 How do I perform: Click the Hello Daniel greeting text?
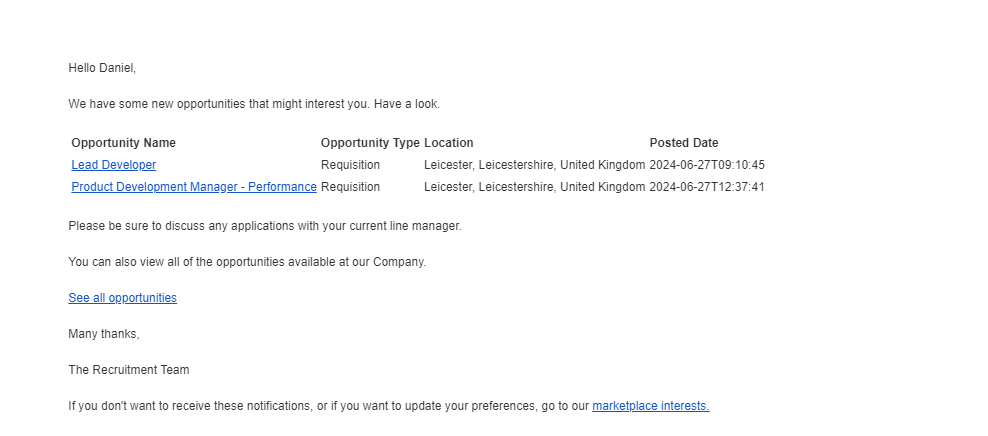102,68
